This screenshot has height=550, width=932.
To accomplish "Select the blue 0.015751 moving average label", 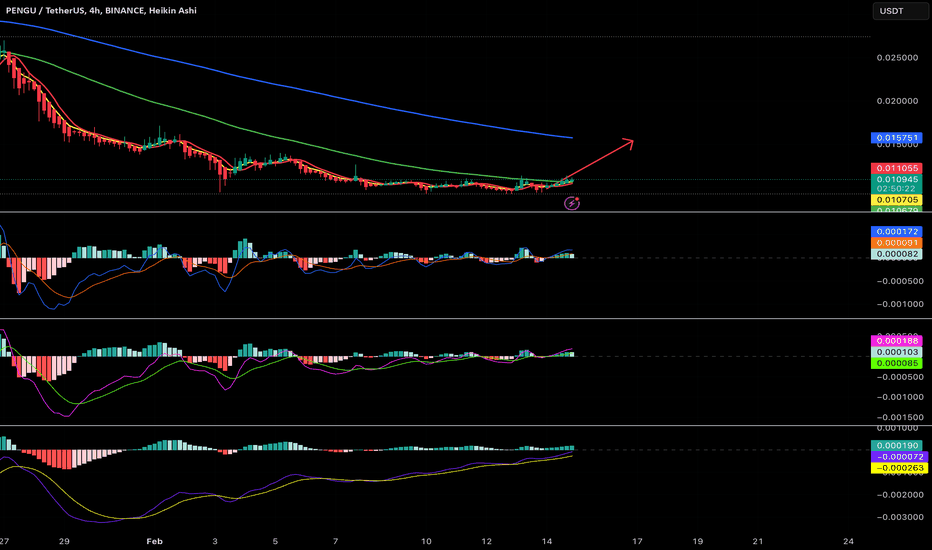I will tap(896, 137).
